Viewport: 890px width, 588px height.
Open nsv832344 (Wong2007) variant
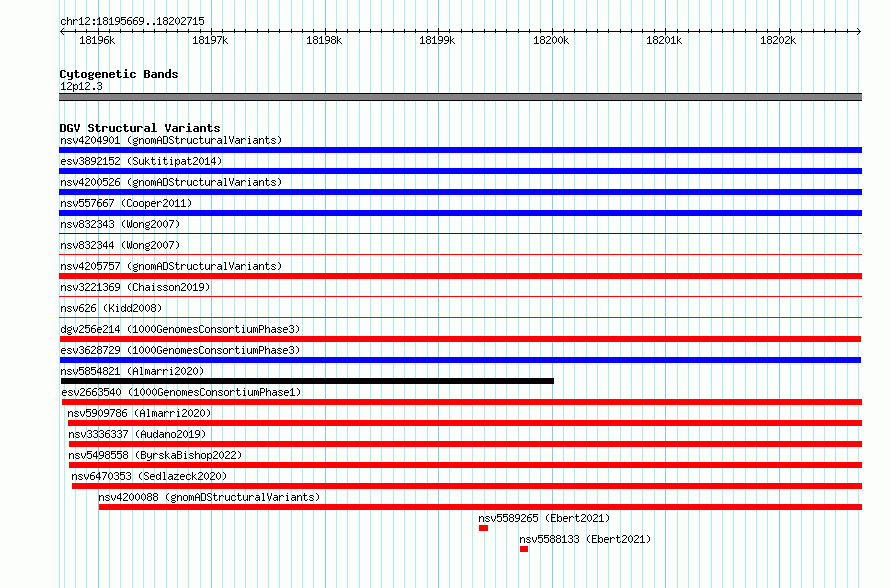click(120, 245)
